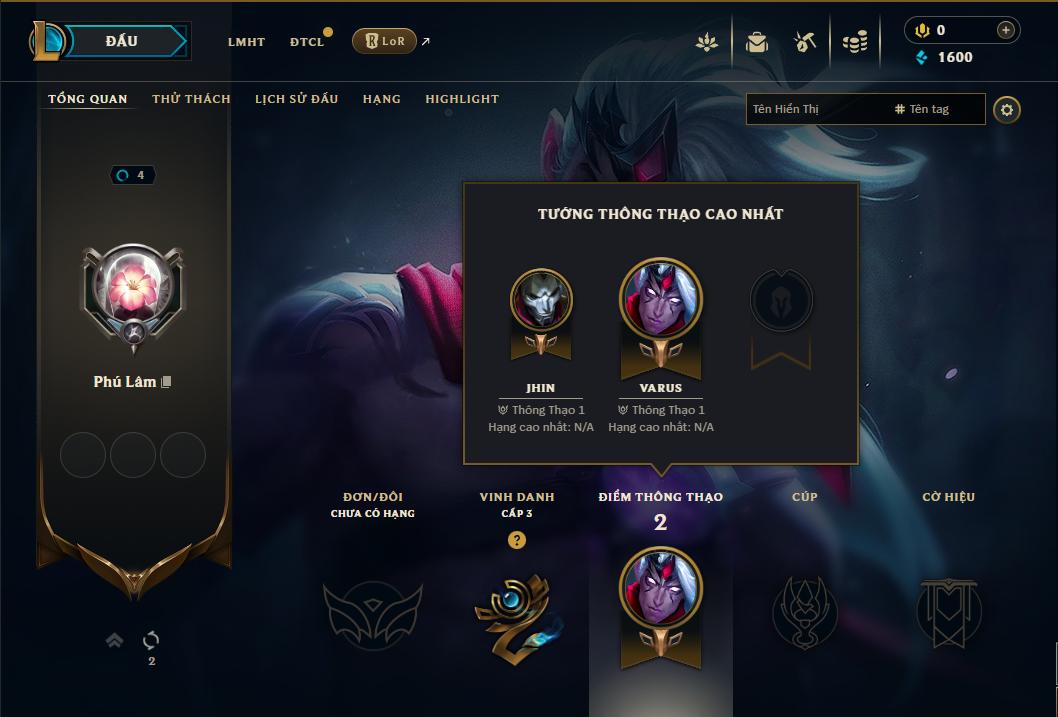Screen dimensions: 1058x717
Task: Click the CỜ HIỆU banner emblem
Action: coord(949,612)
